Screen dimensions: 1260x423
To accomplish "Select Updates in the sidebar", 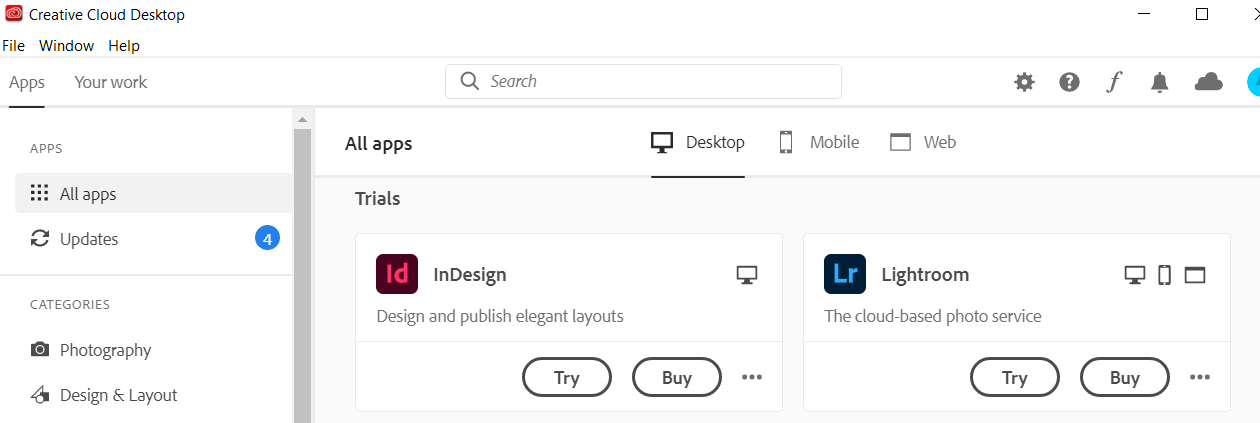I will (x=89, y=239).
